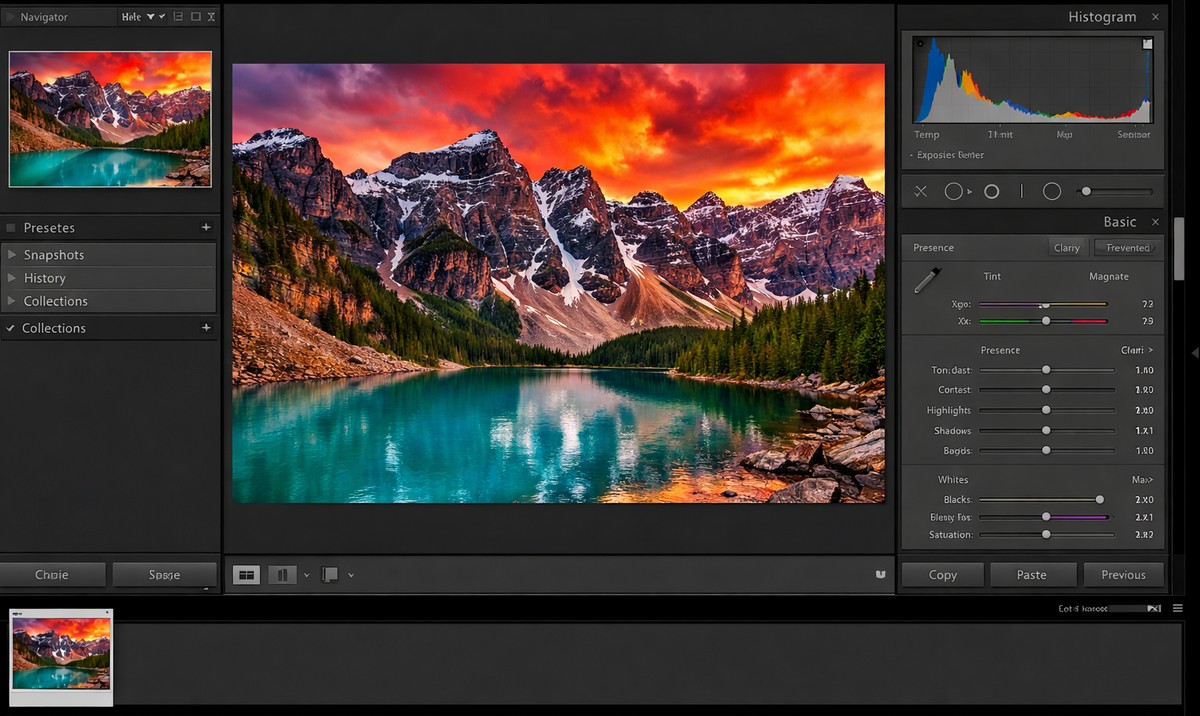This screenshot has width=1200, height=716.
Task: Select the filmstrip thumbnail at bottom
Action: tap(61, 655)
